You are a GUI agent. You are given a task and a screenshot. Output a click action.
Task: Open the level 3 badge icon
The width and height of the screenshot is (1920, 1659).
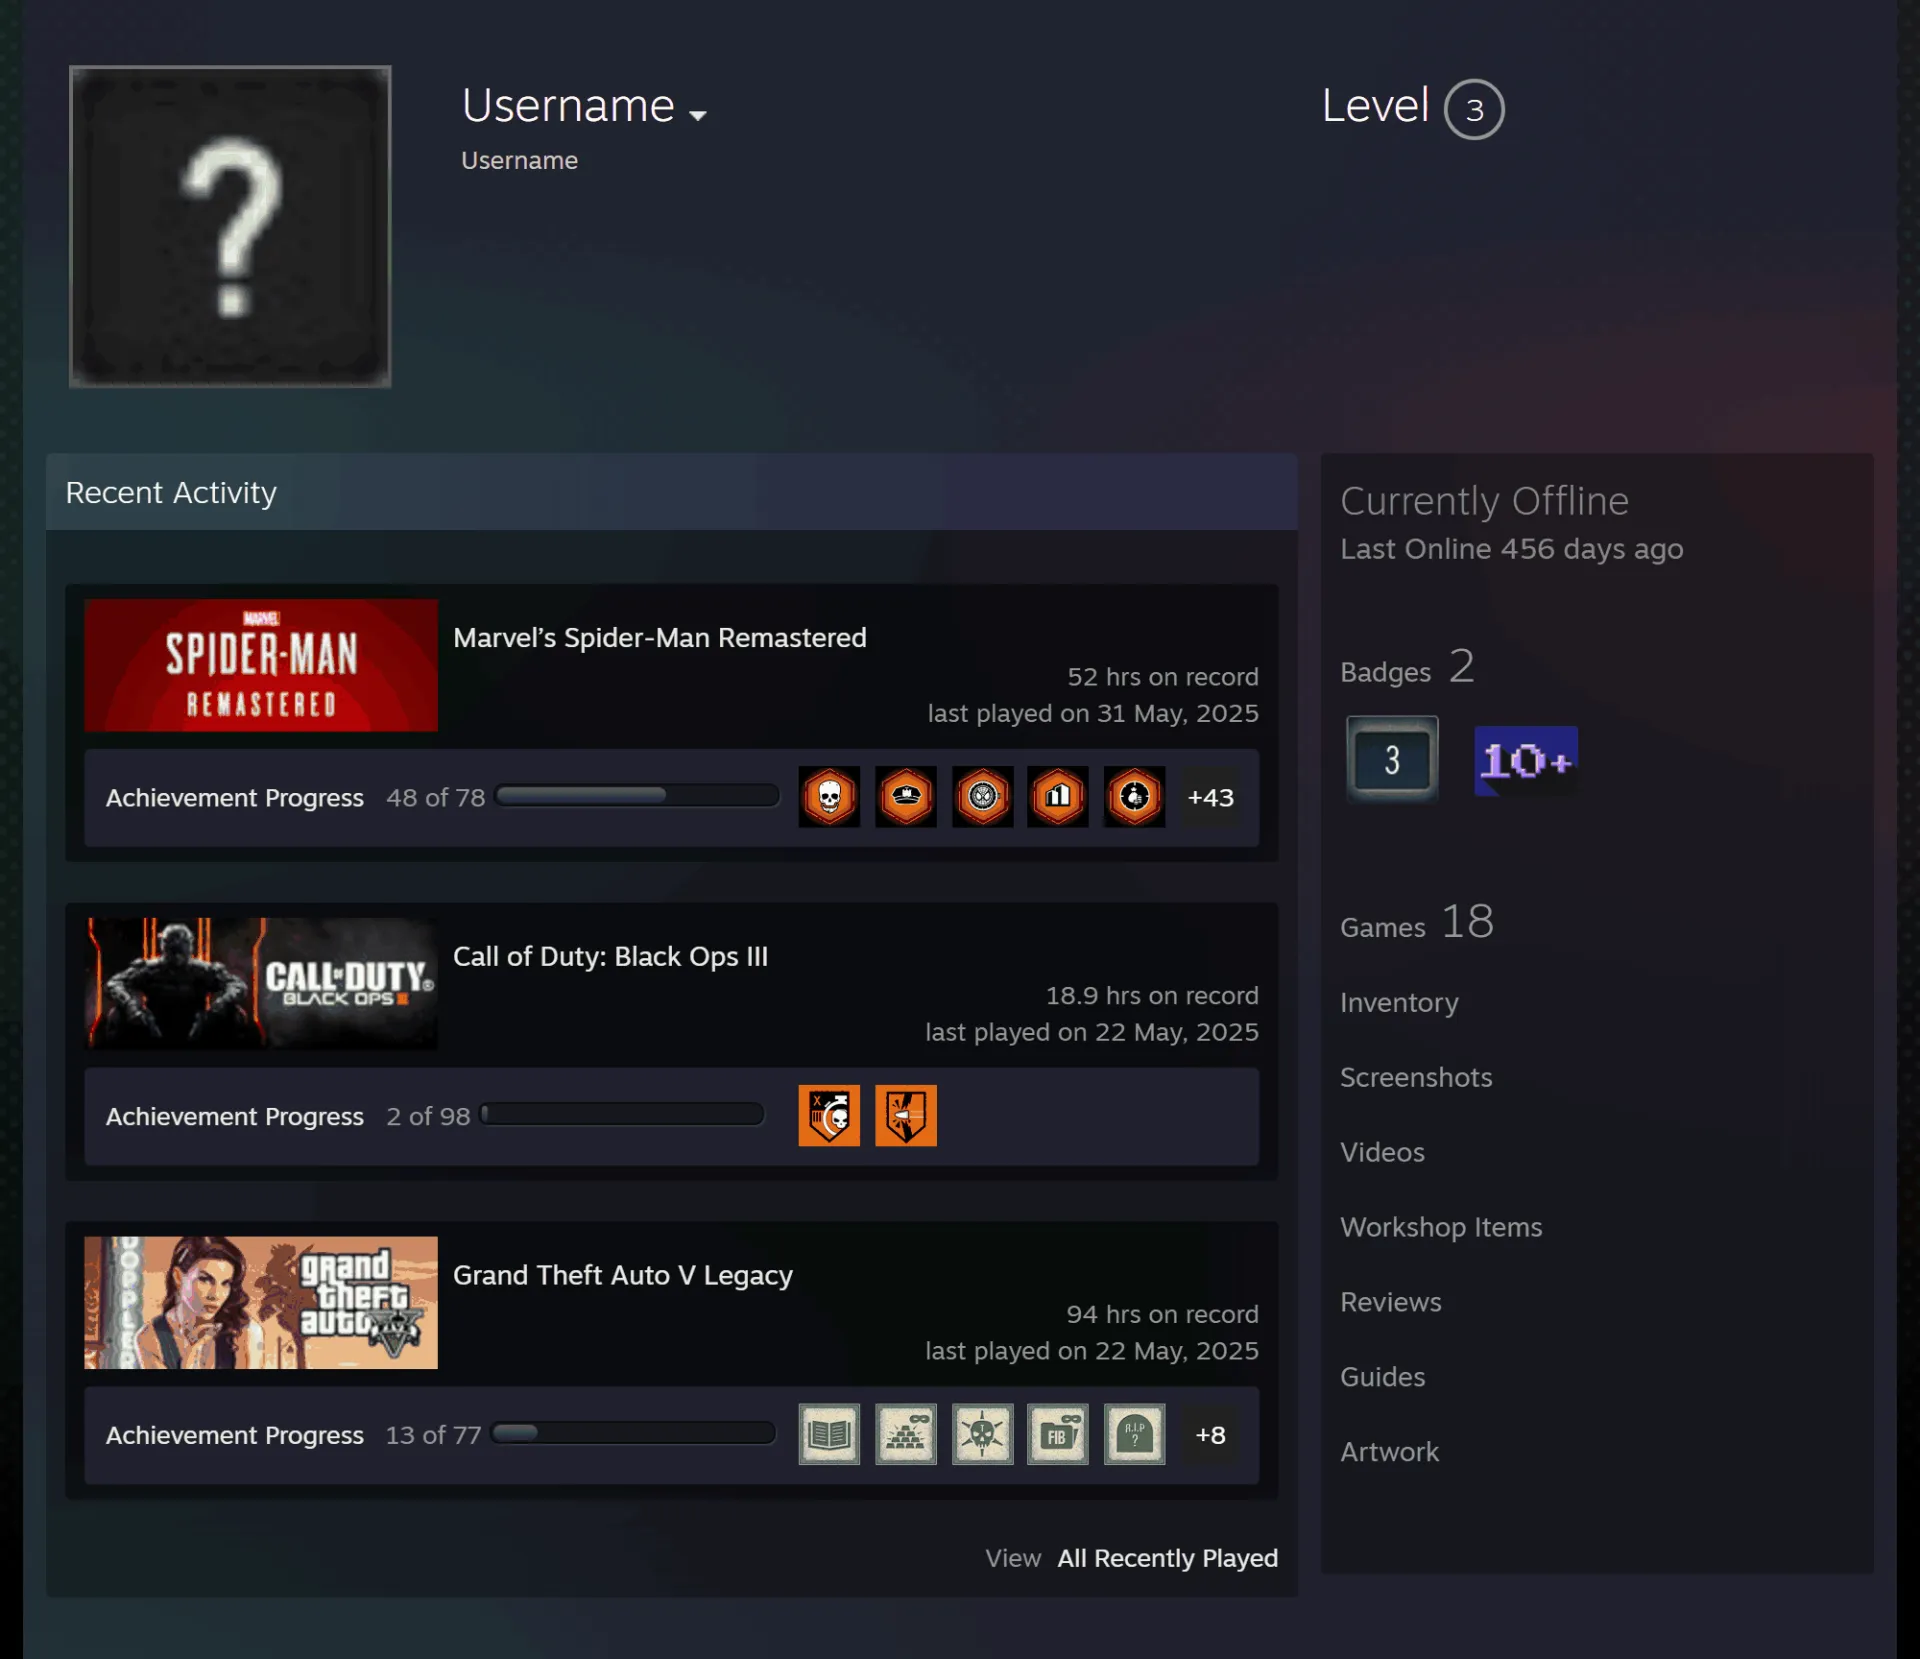pos(1392,759)
